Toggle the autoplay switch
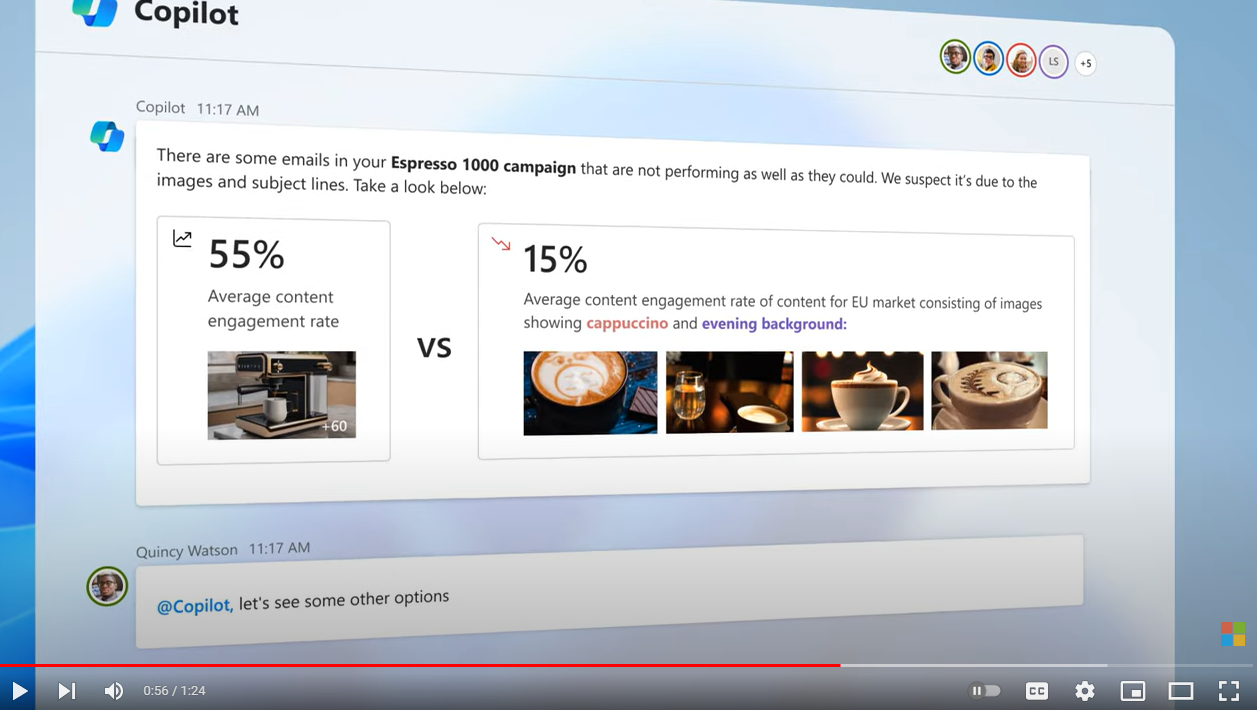This screenshot has width=1257, height=710. coord(985,691)
